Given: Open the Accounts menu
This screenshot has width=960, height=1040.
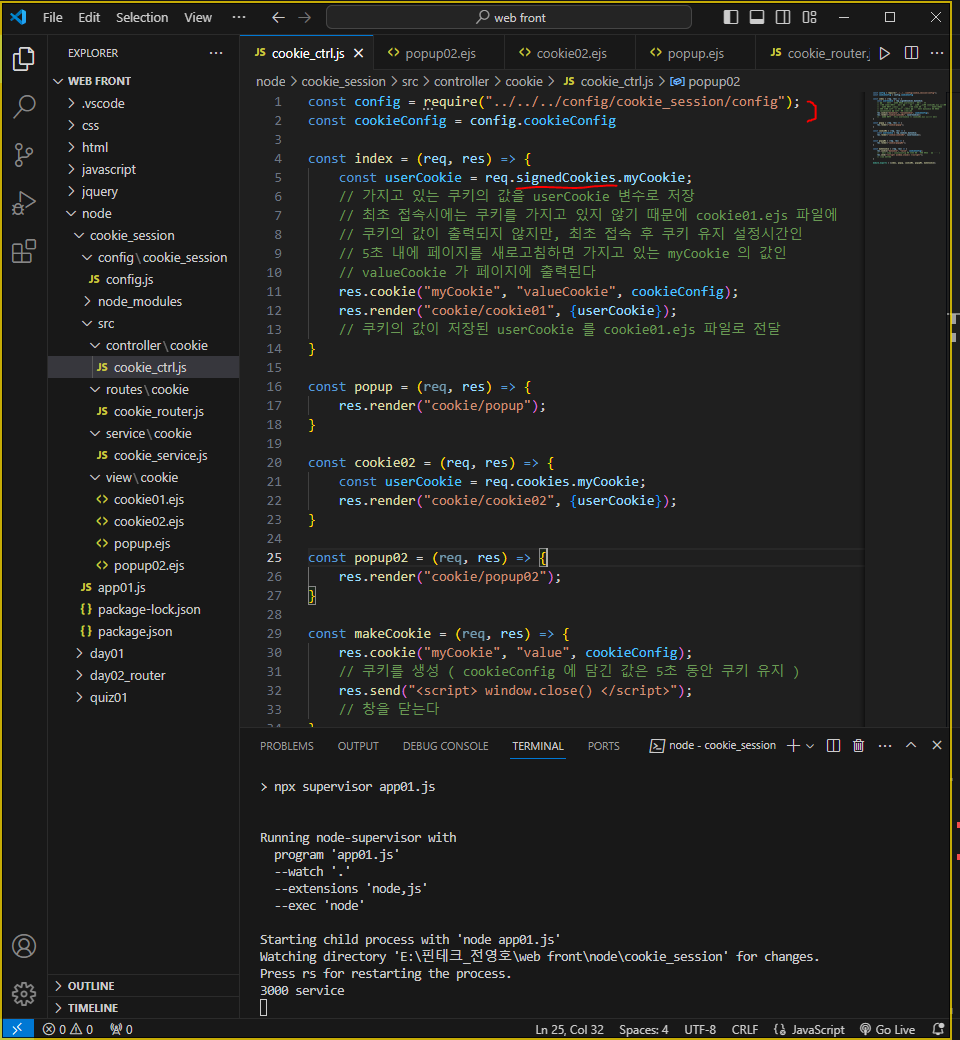Looking at the screenshot, I should tap(24, 946).
